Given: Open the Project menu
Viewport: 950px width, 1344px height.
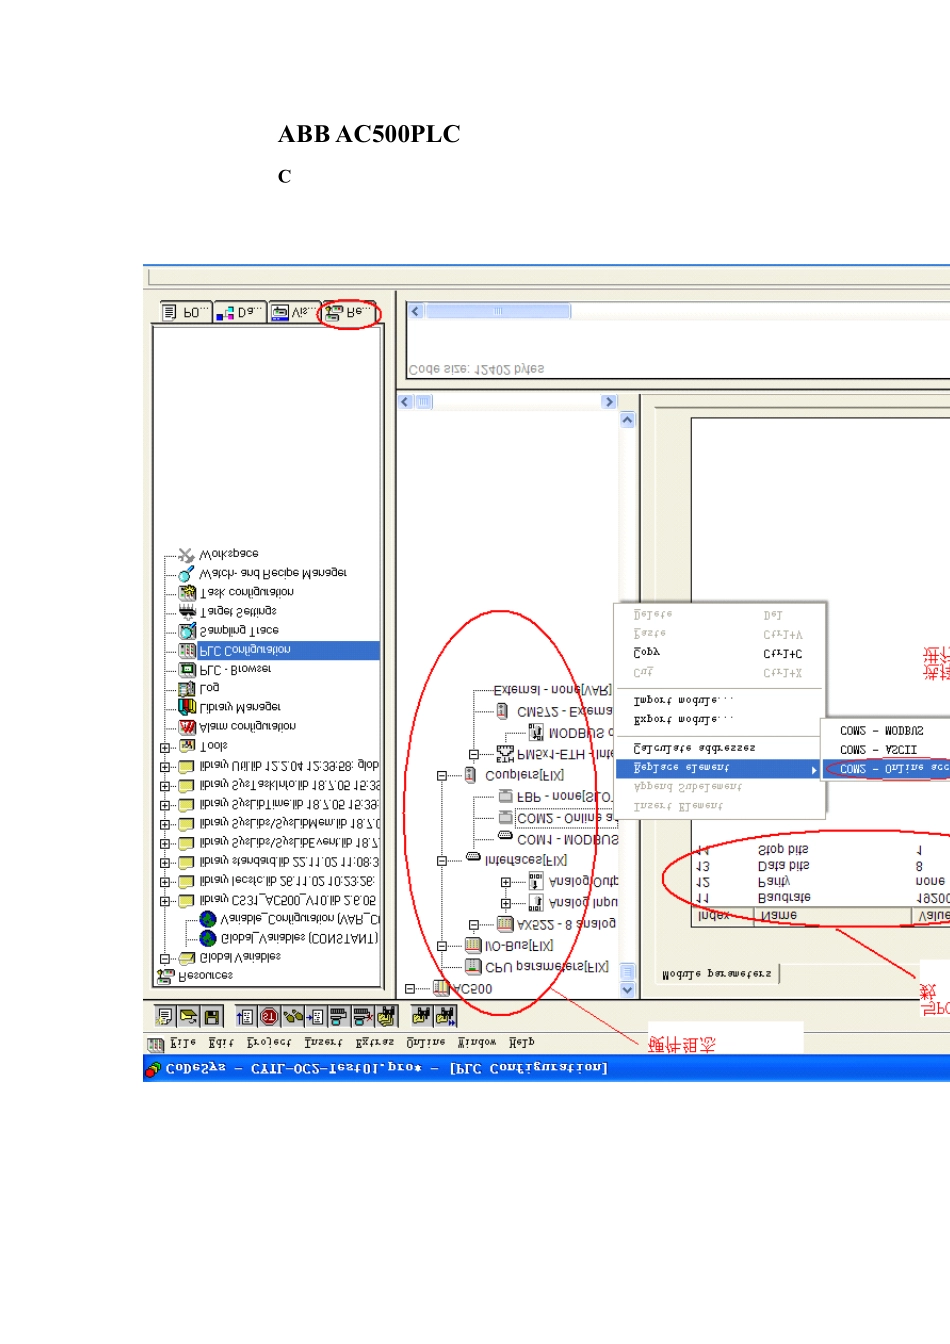Looking at the screenshot, I should click(269, 1043).
